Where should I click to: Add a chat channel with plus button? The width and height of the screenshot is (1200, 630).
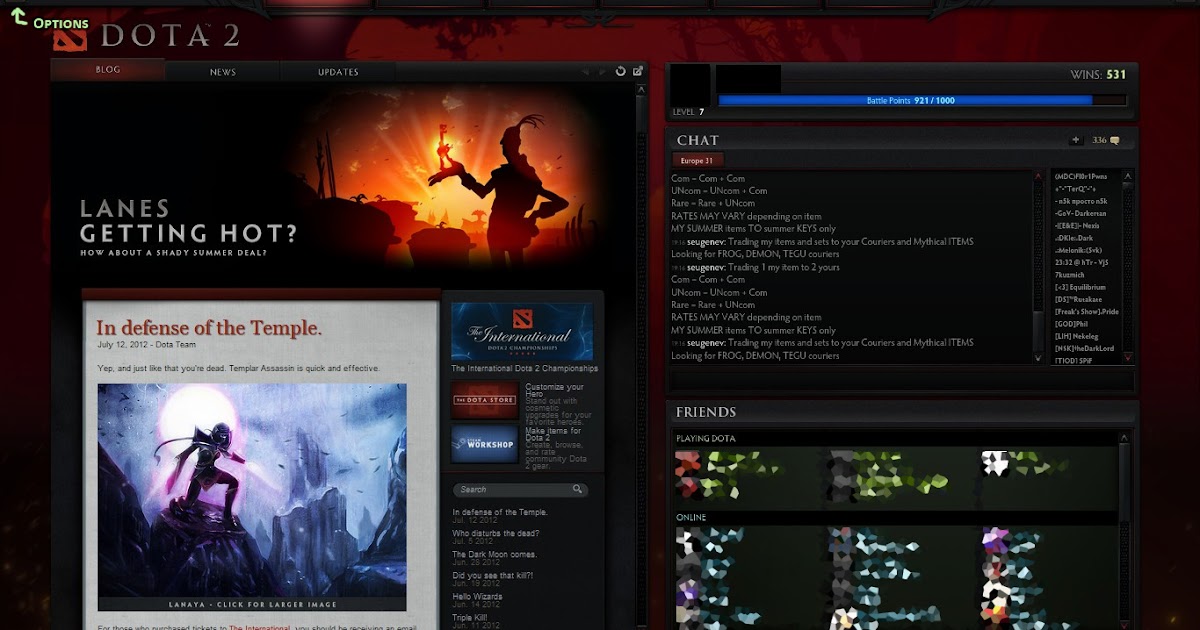[x=1076, y=140]
